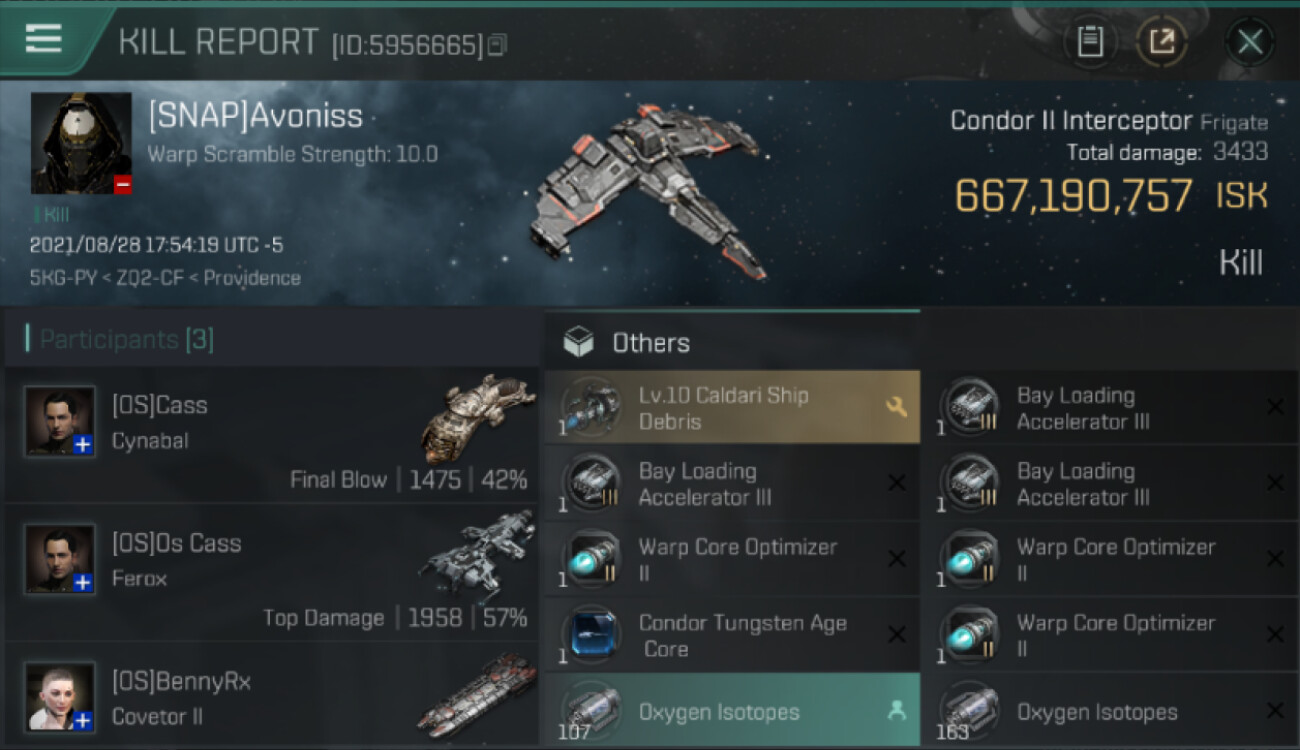Open Cass Cynabal participant entry

point(271,435)
